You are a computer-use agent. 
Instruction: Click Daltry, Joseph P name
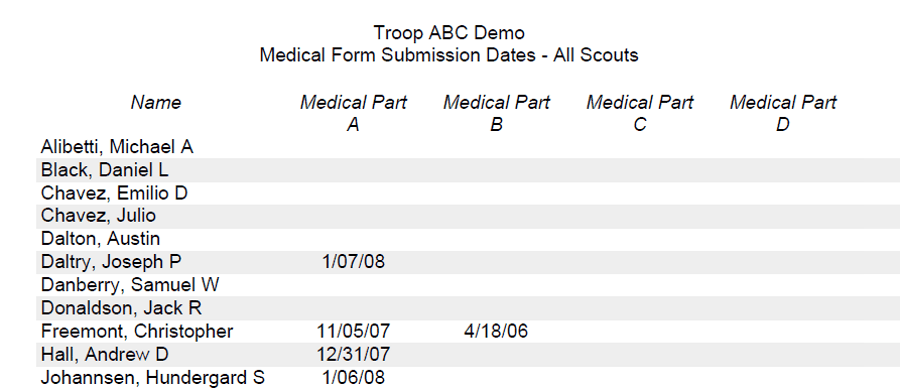(111, 262)
